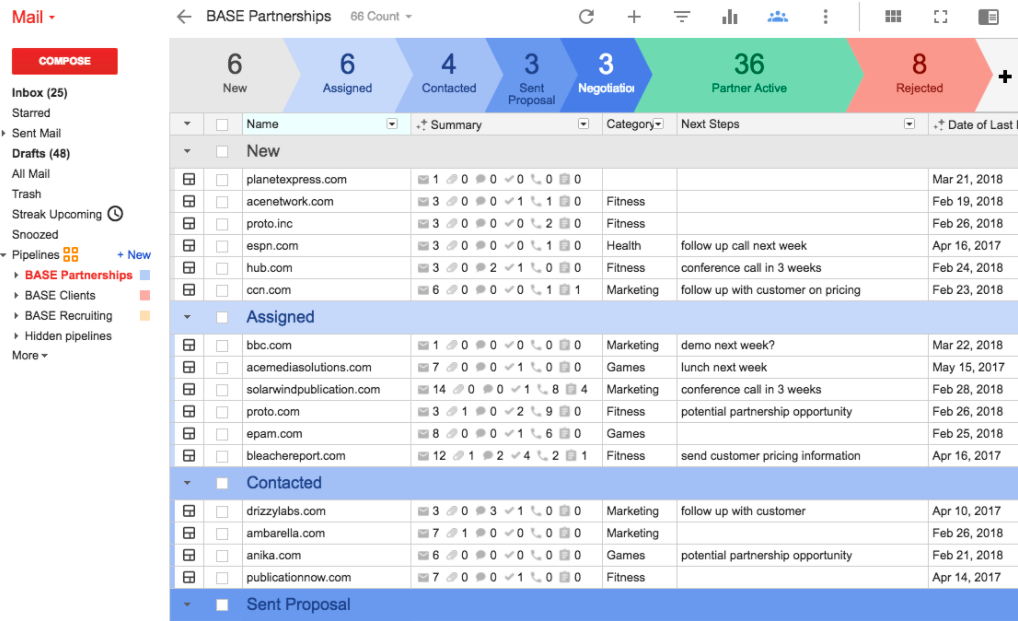Add a new box with the plus icon
This screenshot has height=621, width=1018.
tap(634, 17)
